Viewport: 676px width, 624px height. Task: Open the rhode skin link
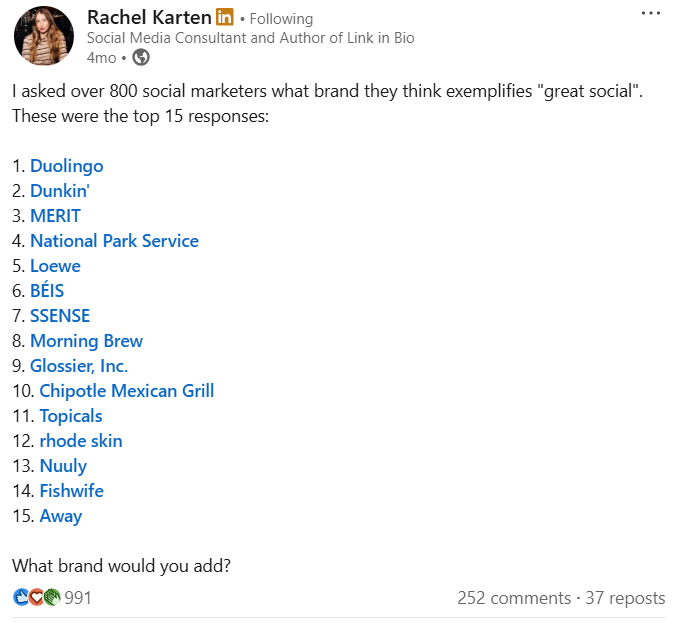click(x=81, y=441)
